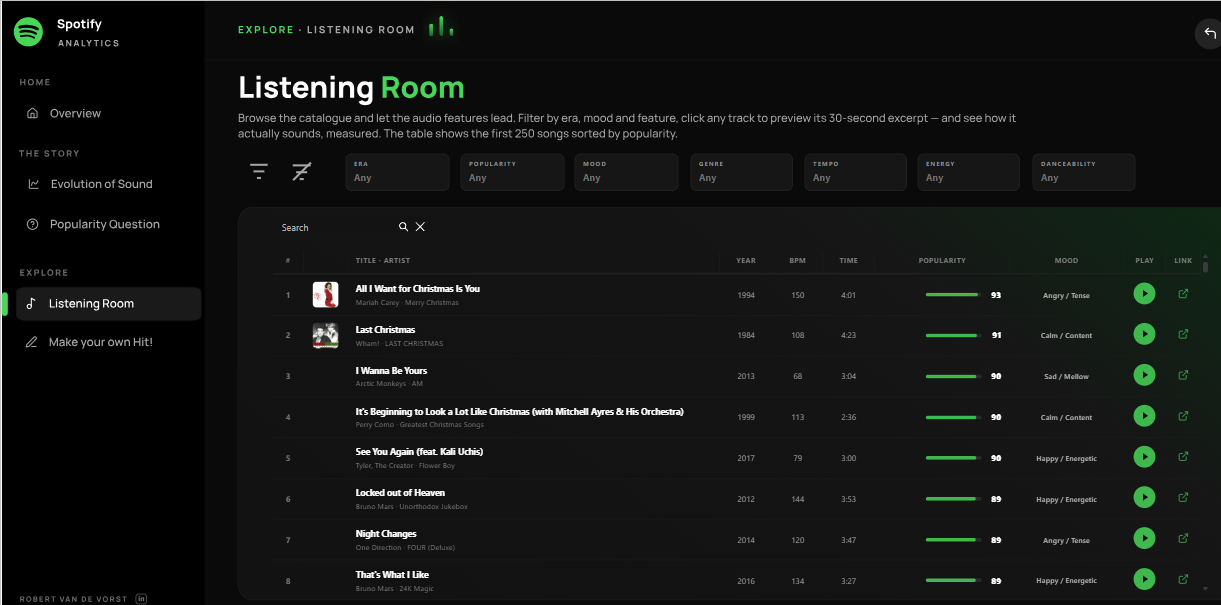Open the Energy filter dropdown
Image resolution: width=1221 pixels, height=605 pixels.
click(969, 172)
